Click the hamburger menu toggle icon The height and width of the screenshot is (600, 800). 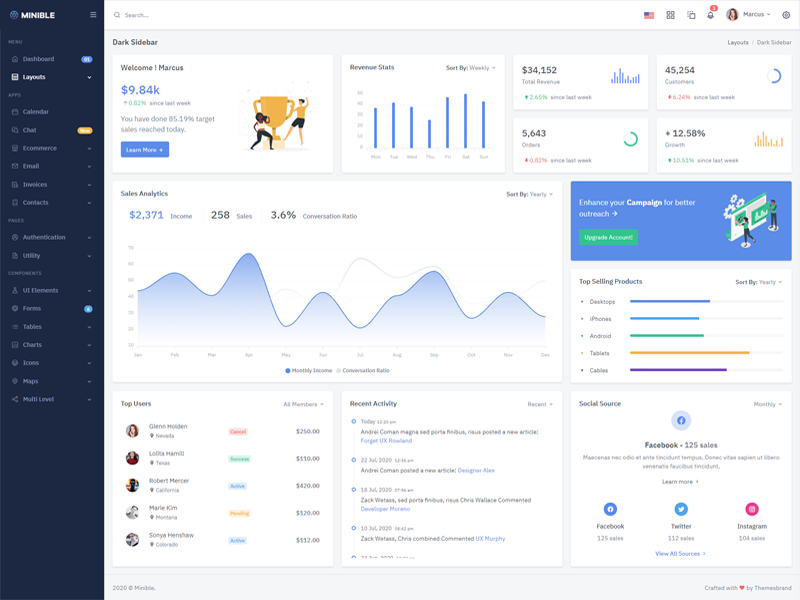click(93, 15)
